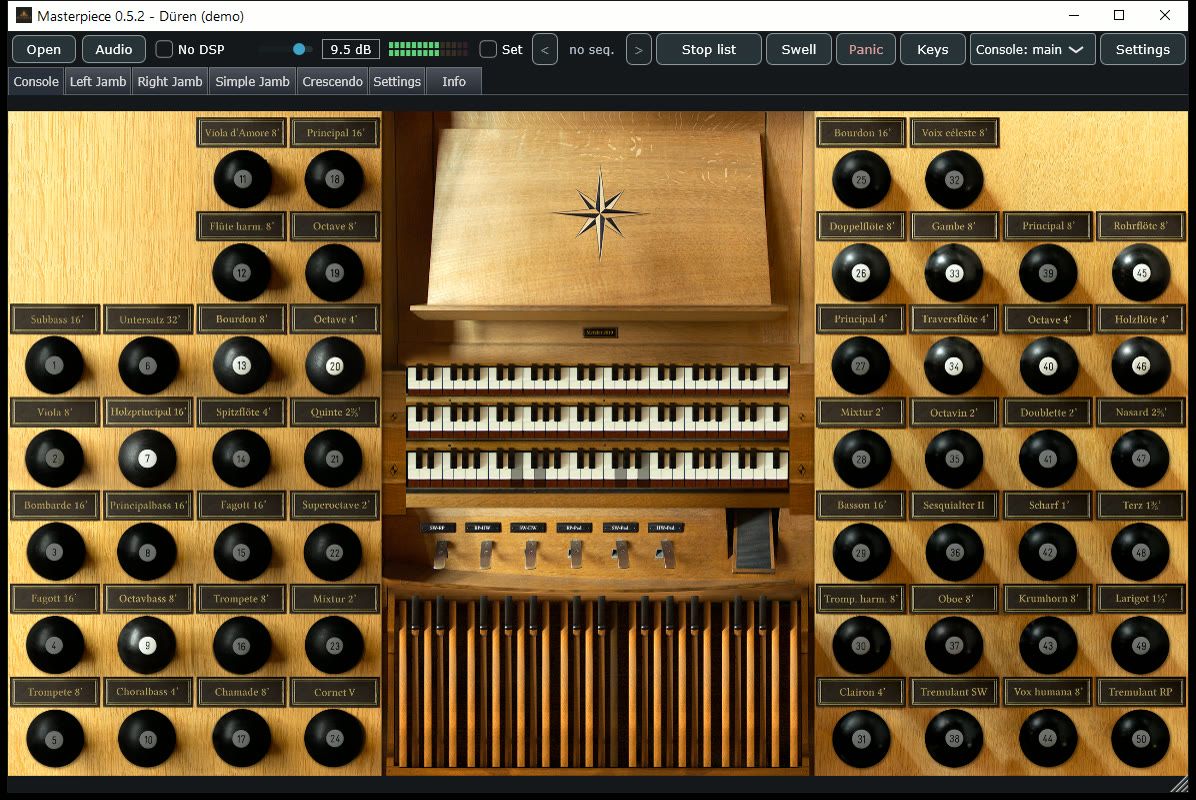Click the 9.5 dB volume field
Image resolution: width=1196 pixels, height=800 pixels.
point(351,50)
